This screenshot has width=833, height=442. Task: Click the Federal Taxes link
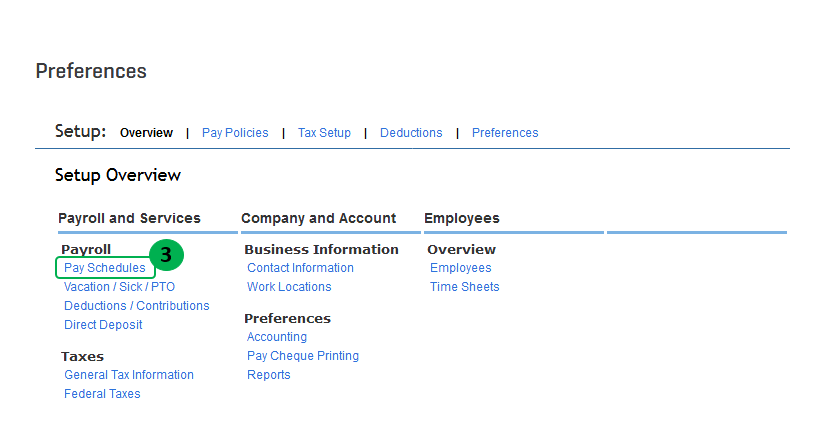102,394
